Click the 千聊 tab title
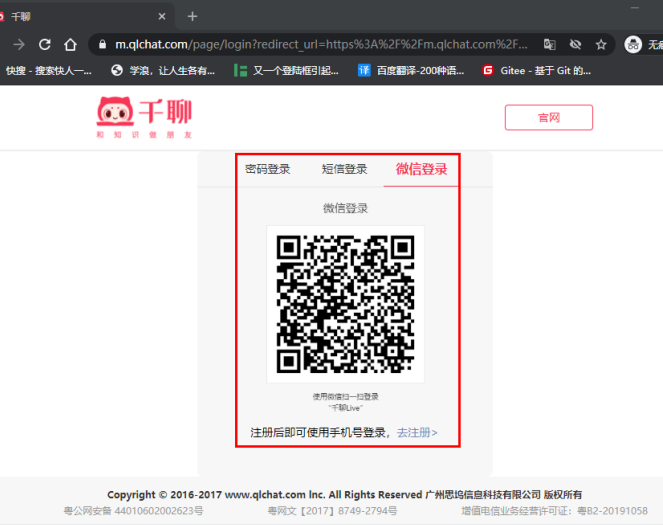Image resolution: width=663 pixels, height=525 pixels. click(x=21, y=16)
